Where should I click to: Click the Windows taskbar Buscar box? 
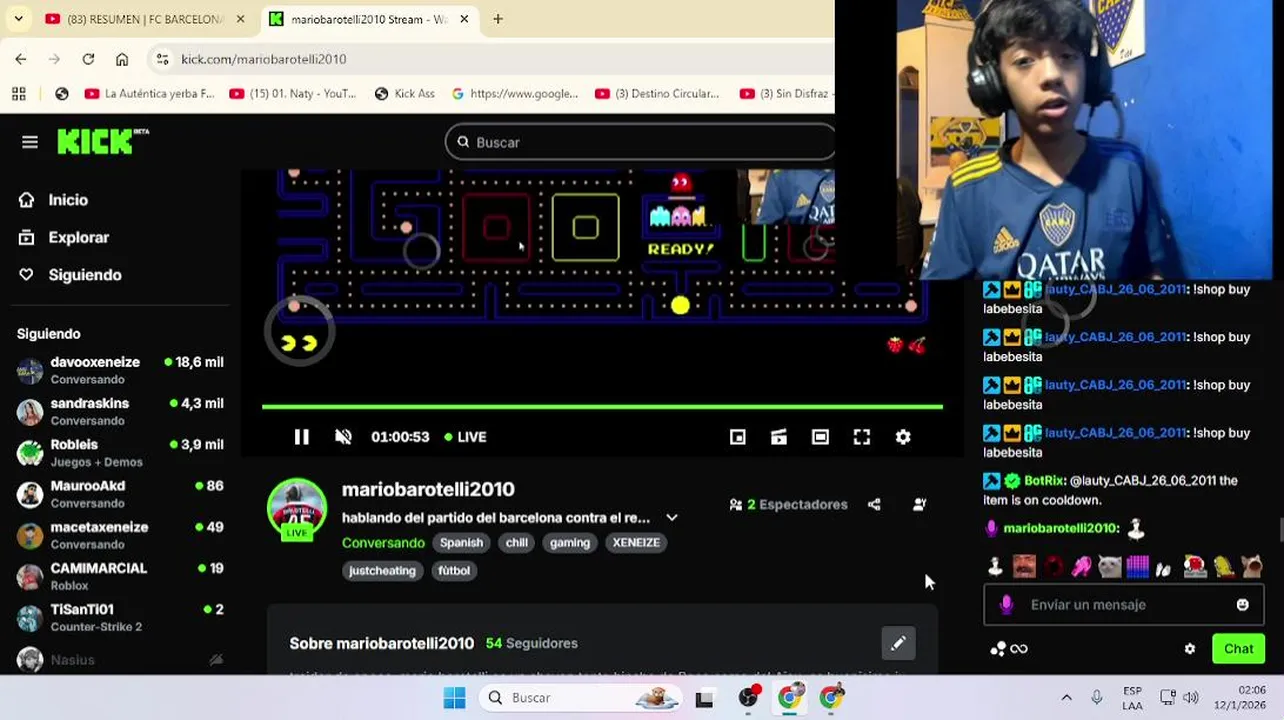coord(582,698)
